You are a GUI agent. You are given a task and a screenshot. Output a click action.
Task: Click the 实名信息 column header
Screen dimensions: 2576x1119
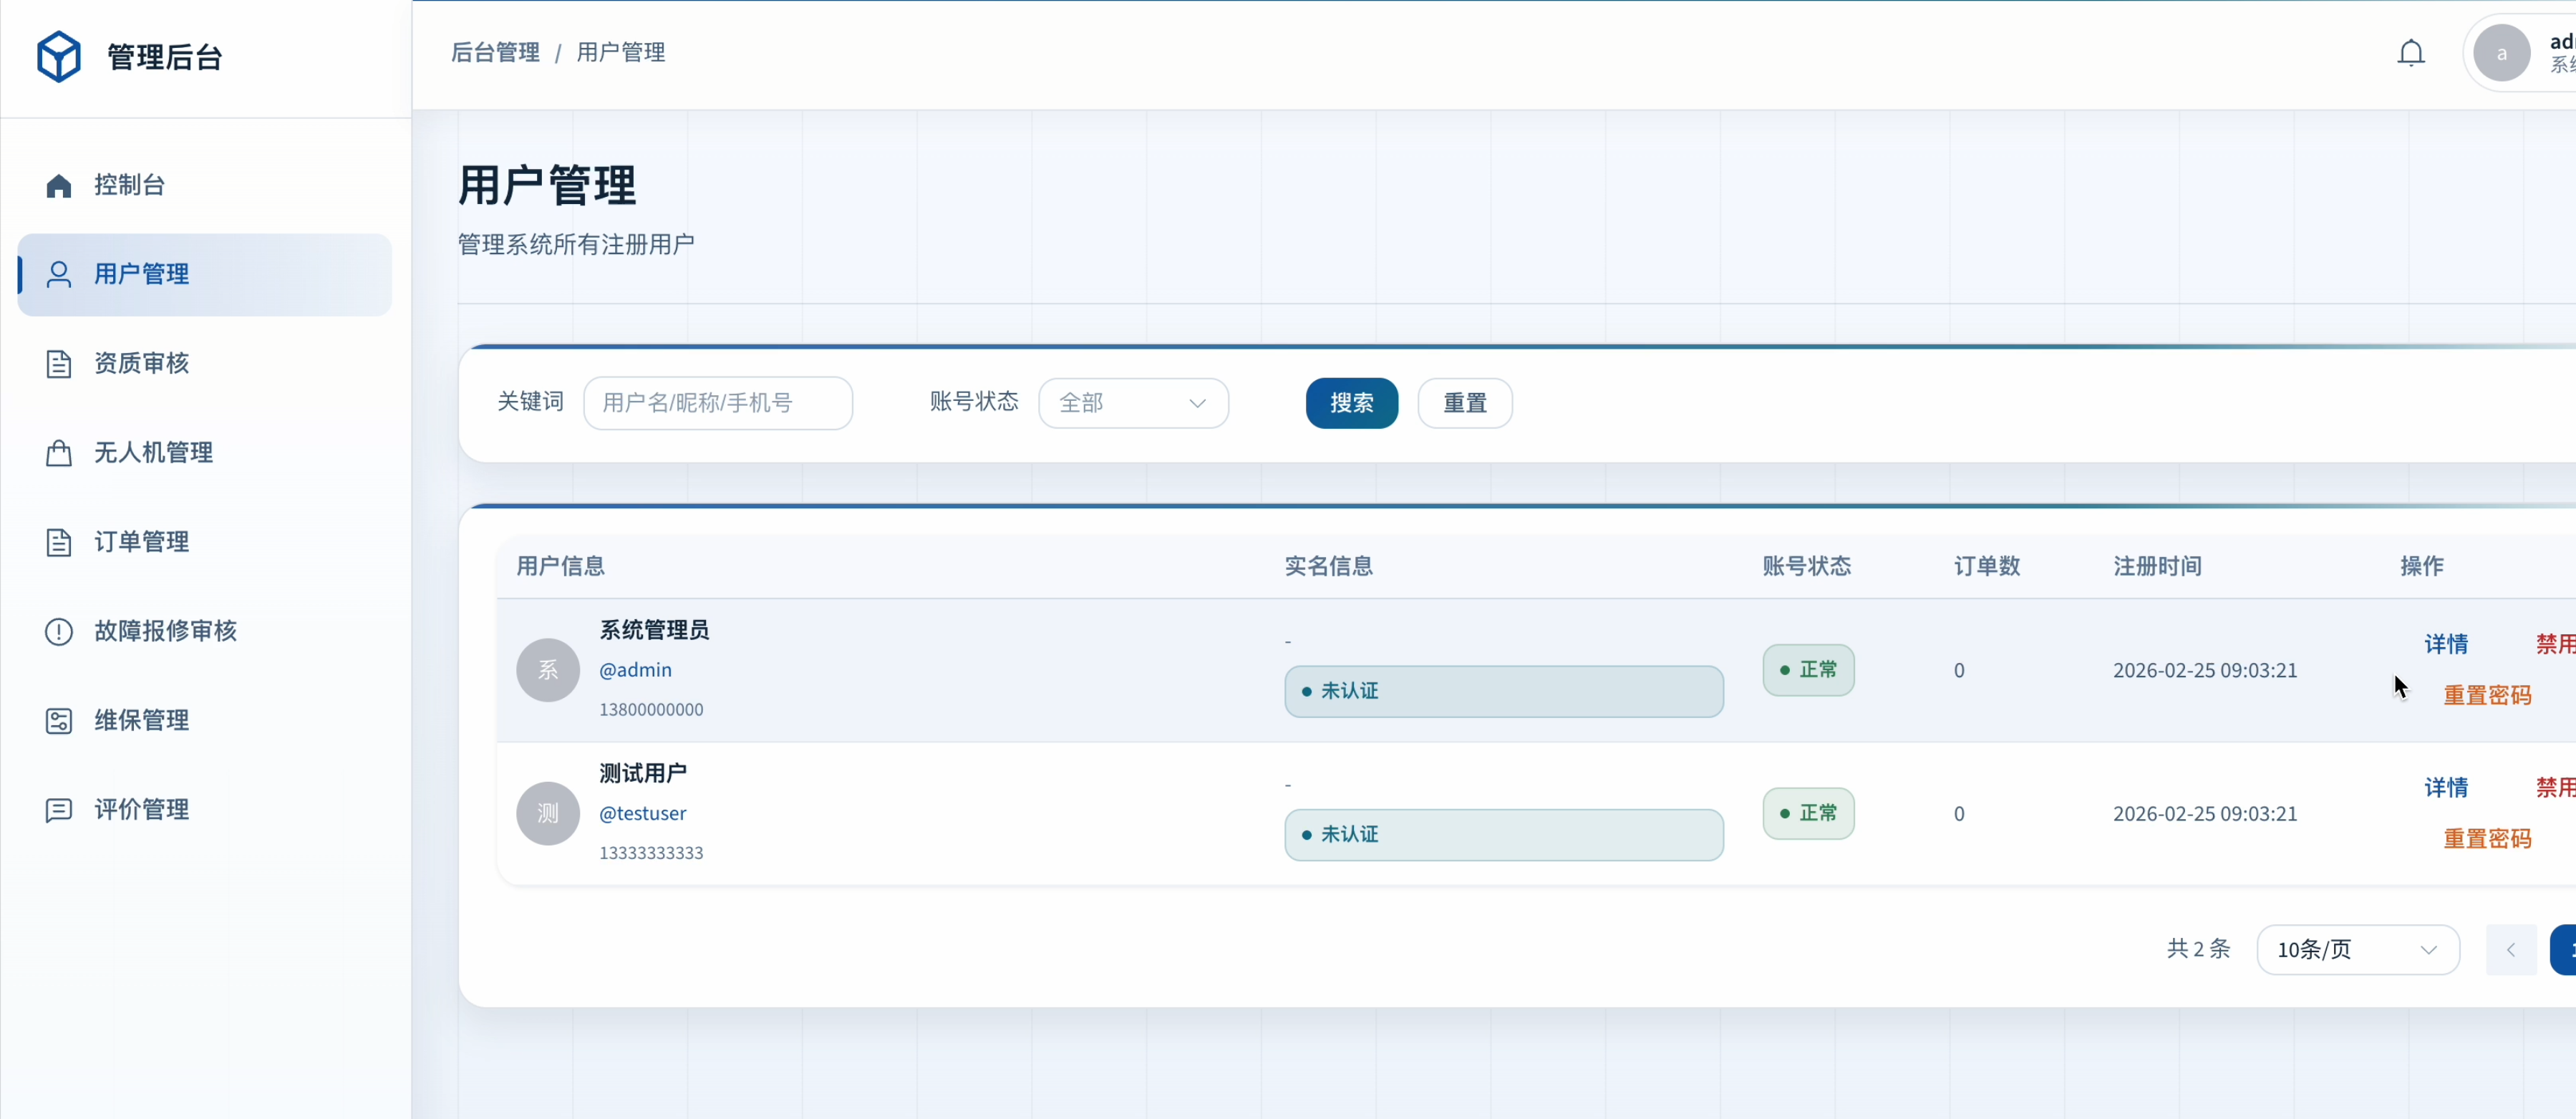coord(1328,566)
